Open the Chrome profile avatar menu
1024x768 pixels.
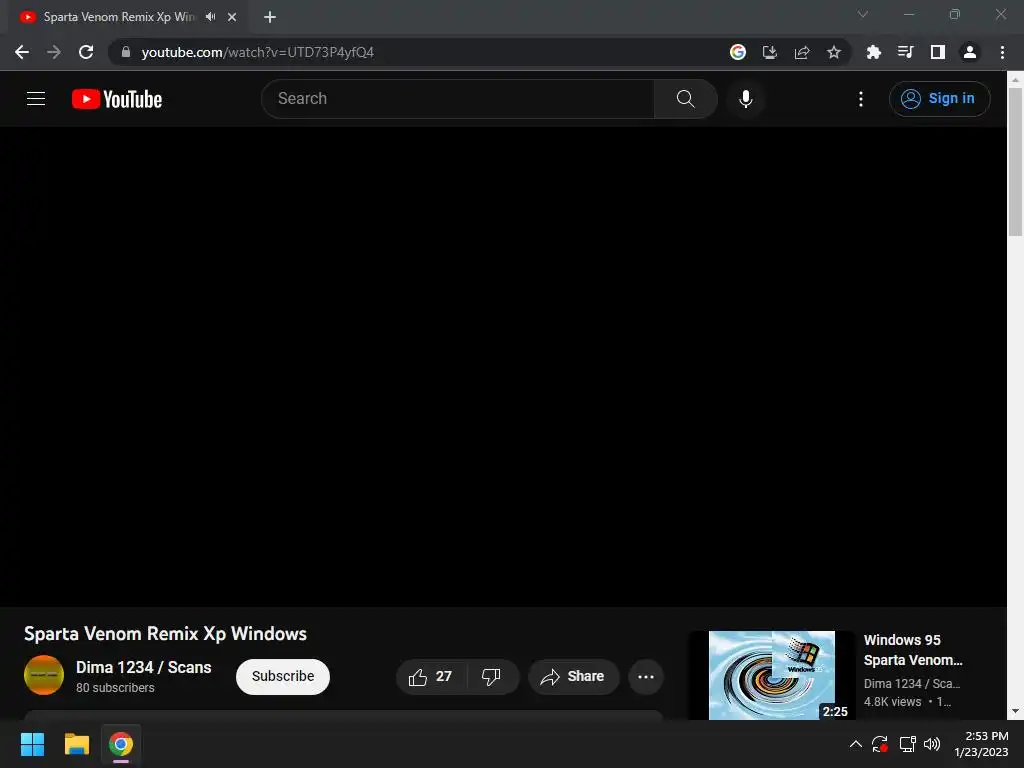(x=970, y=52)
